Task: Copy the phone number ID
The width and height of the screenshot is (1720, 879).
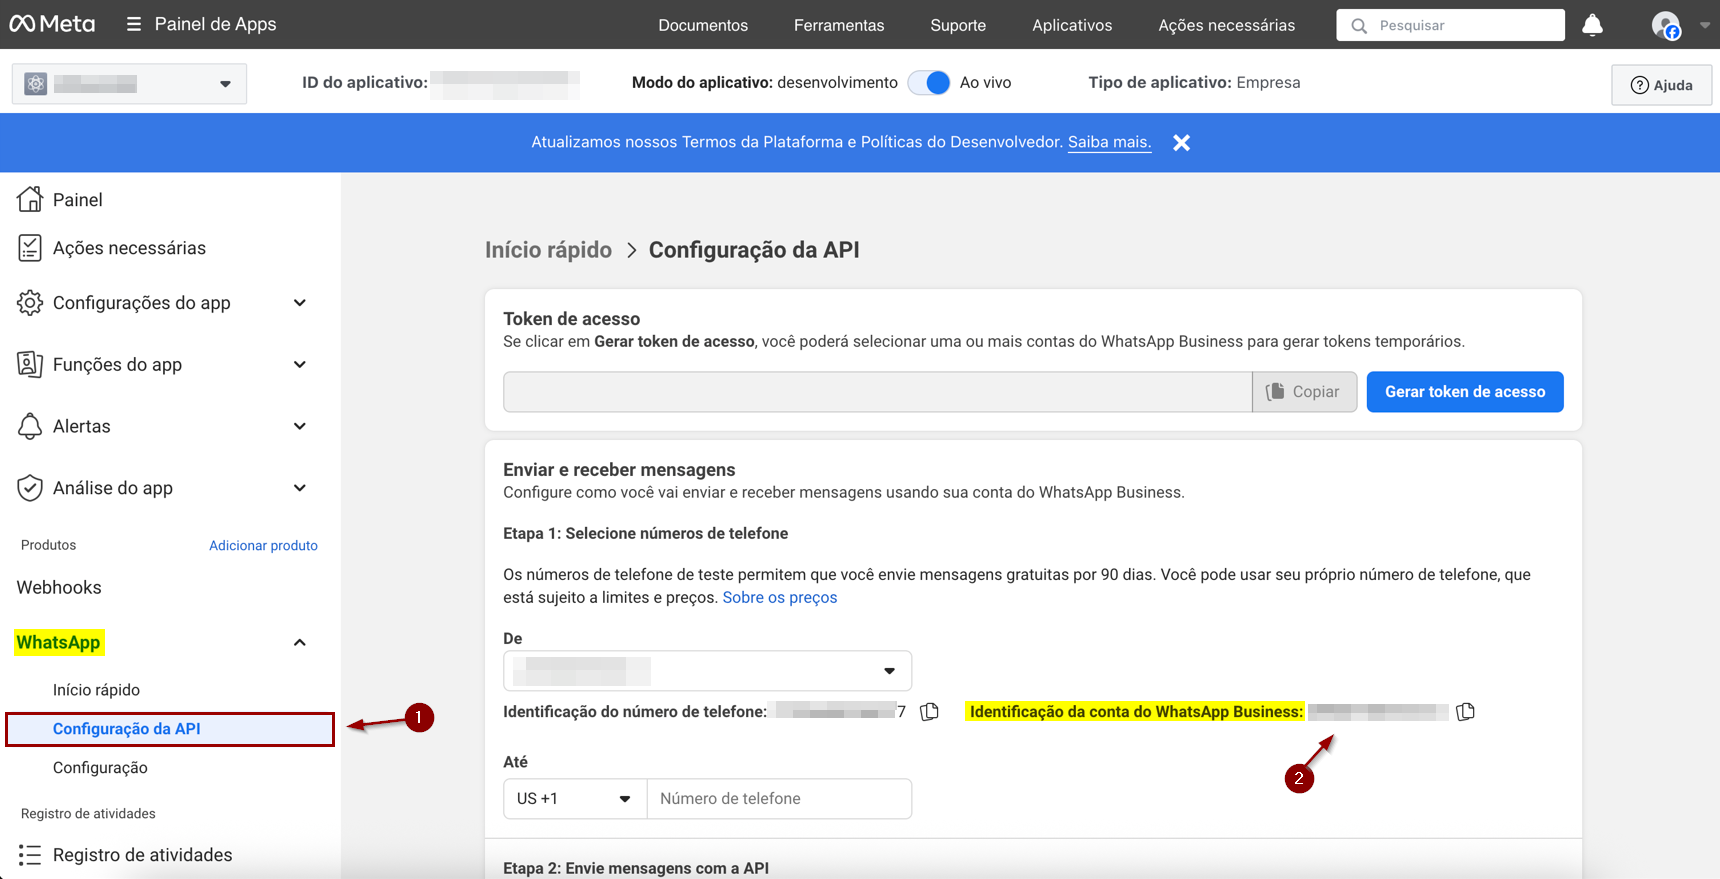Action: coord(929,712)
